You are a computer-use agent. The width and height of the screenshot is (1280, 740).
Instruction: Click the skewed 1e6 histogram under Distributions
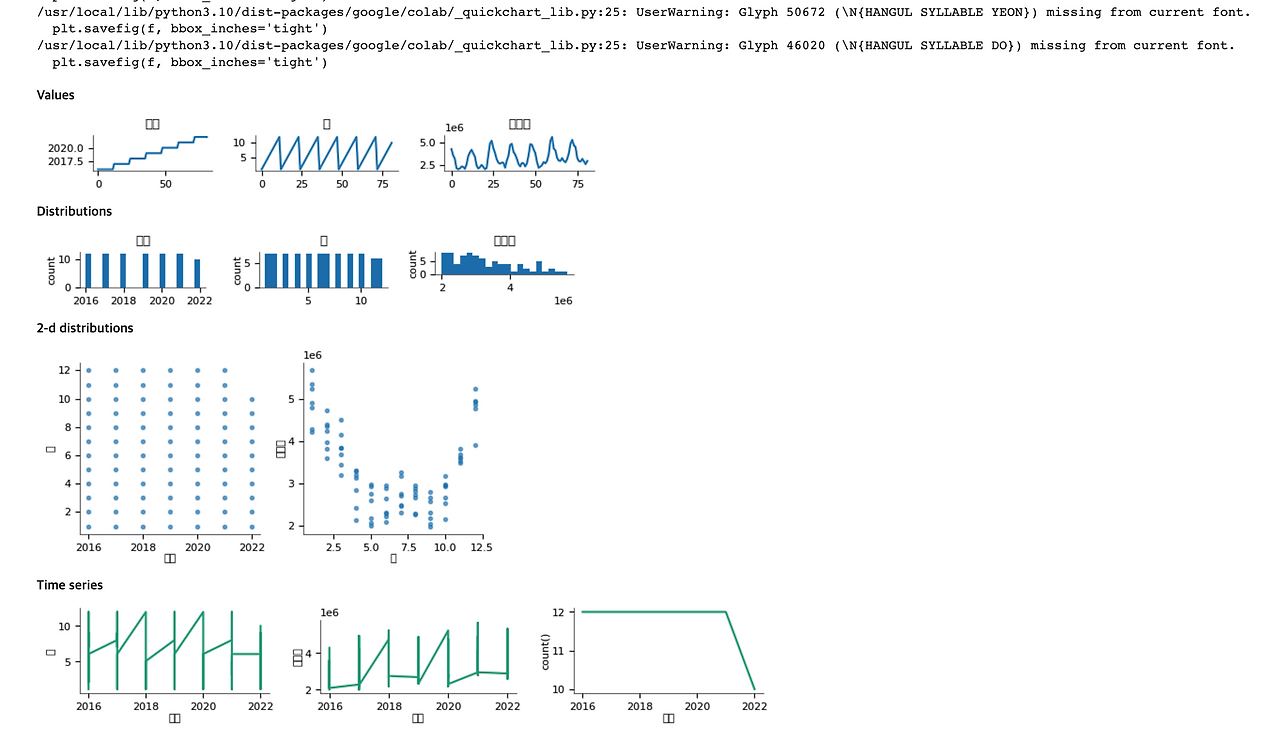[492, 270]
